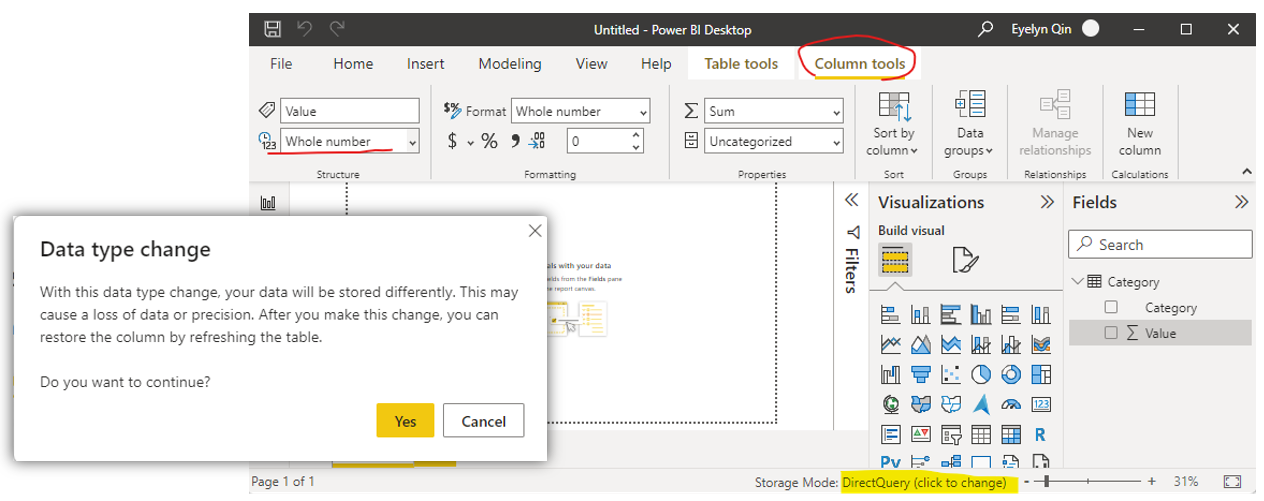
Task: Select the gauge visual
Action: pos(1011,405)
